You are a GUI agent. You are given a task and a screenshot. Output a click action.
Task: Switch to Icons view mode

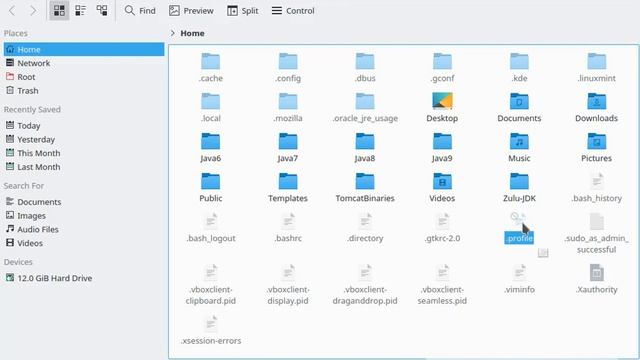click(x=59, y=11)
